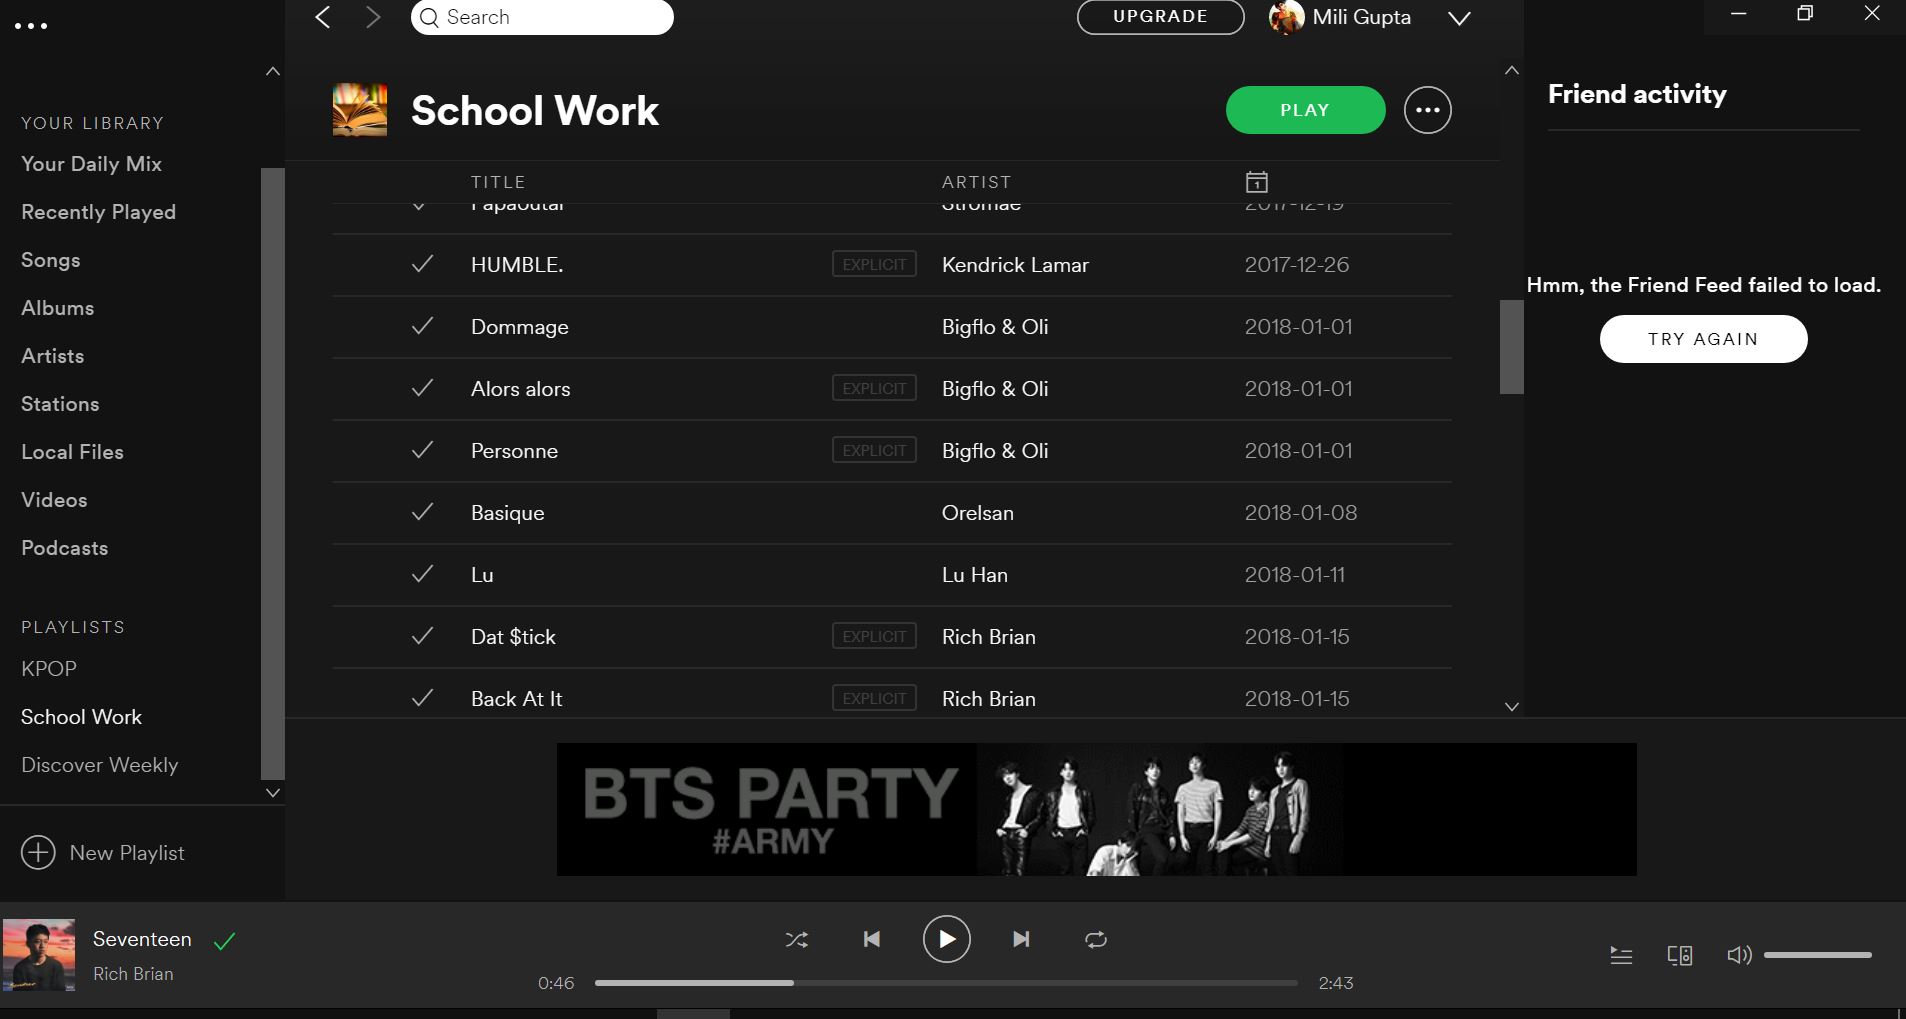Open Seventeen album art thumbnail

coord(39,955)
